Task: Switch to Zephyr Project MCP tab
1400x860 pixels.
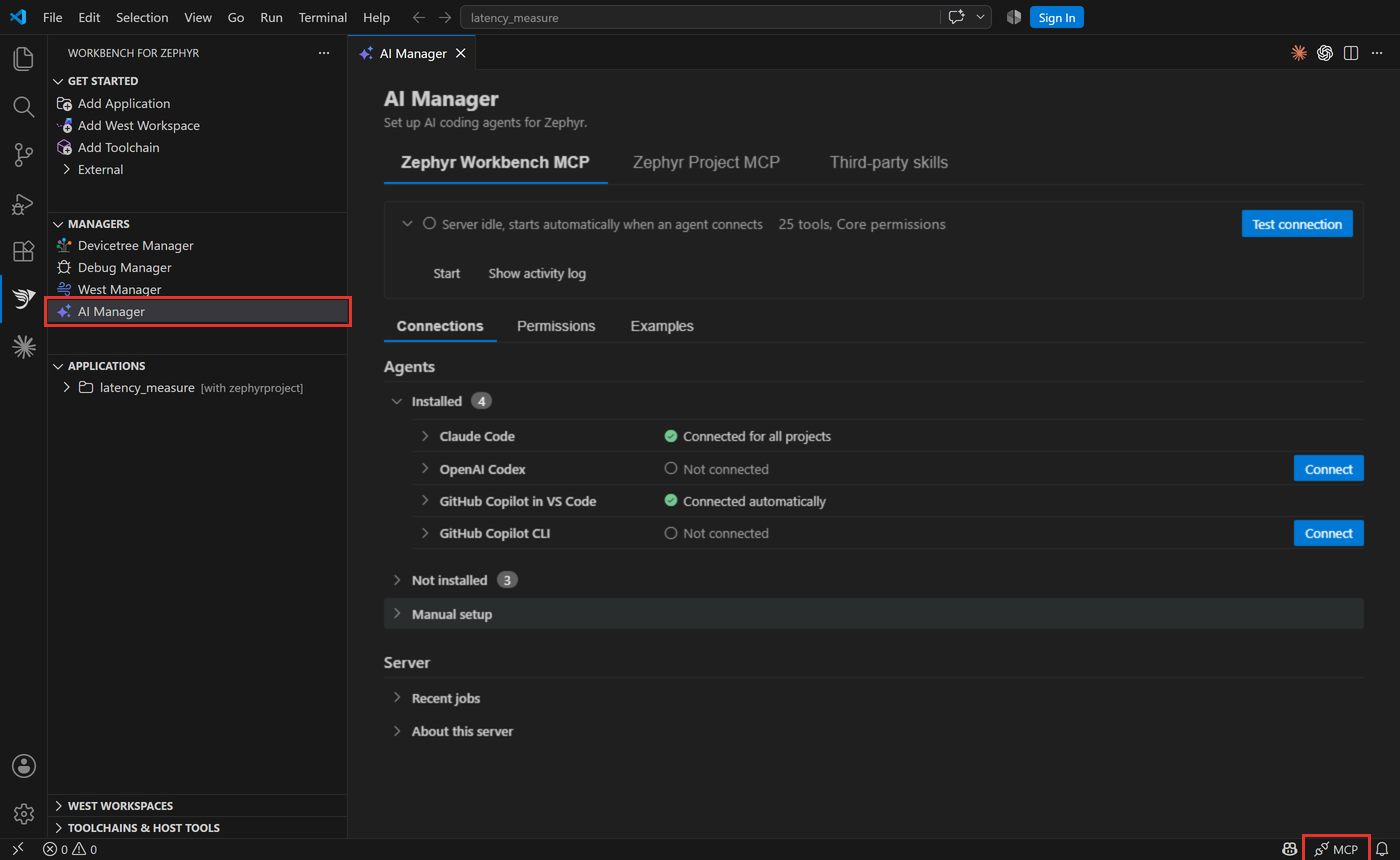Action: (706, 162)
